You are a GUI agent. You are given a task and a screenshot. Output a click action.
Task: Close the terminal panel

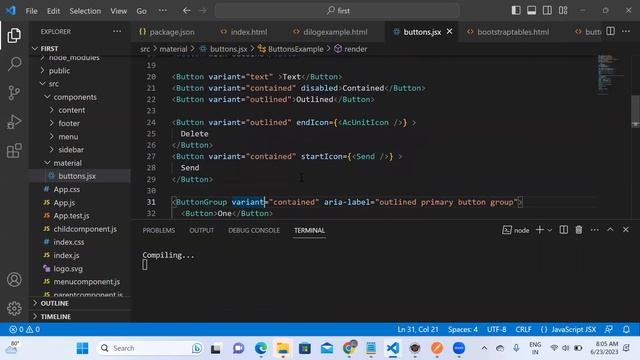[626, 230]
